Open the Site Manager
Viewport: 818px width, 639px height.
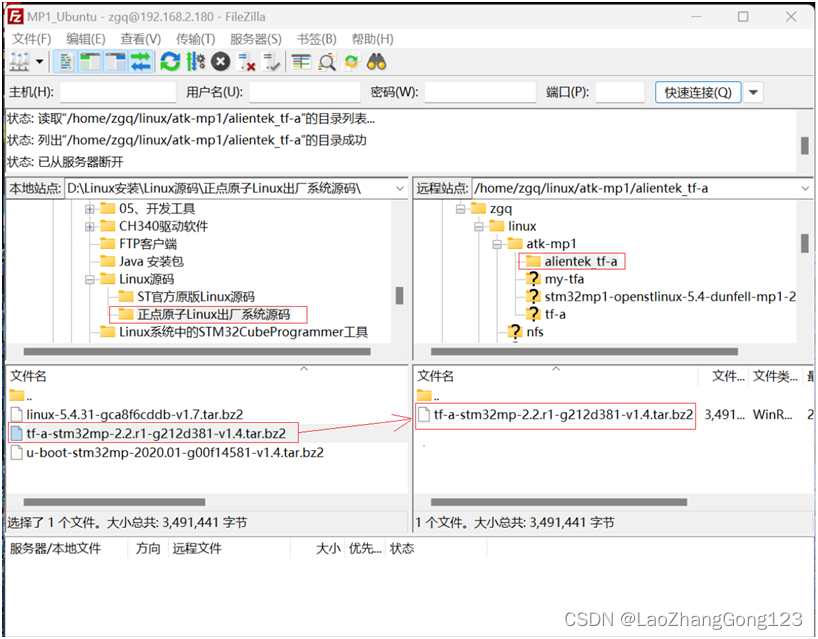(x=18, y=61)
